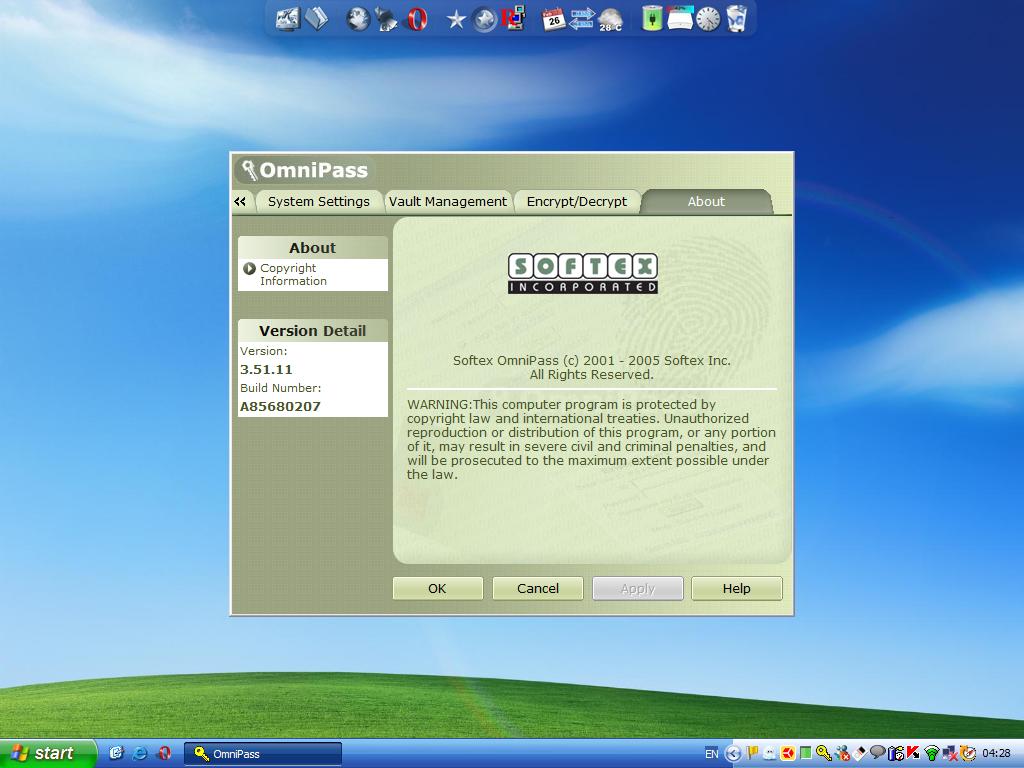Click the yellow flag tray icon
1024x768 pixels.
752,754
